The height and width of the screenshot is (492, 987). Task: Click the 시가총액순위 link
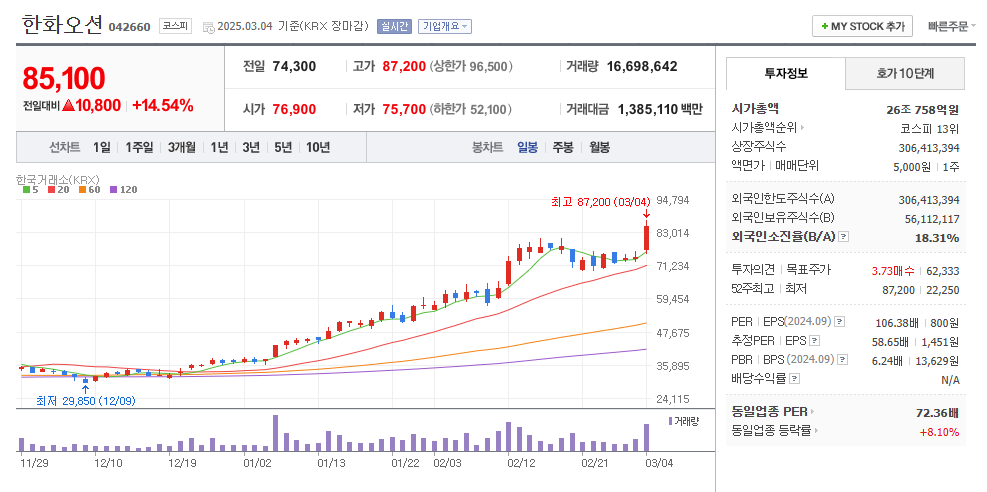(x=764, y=128)
